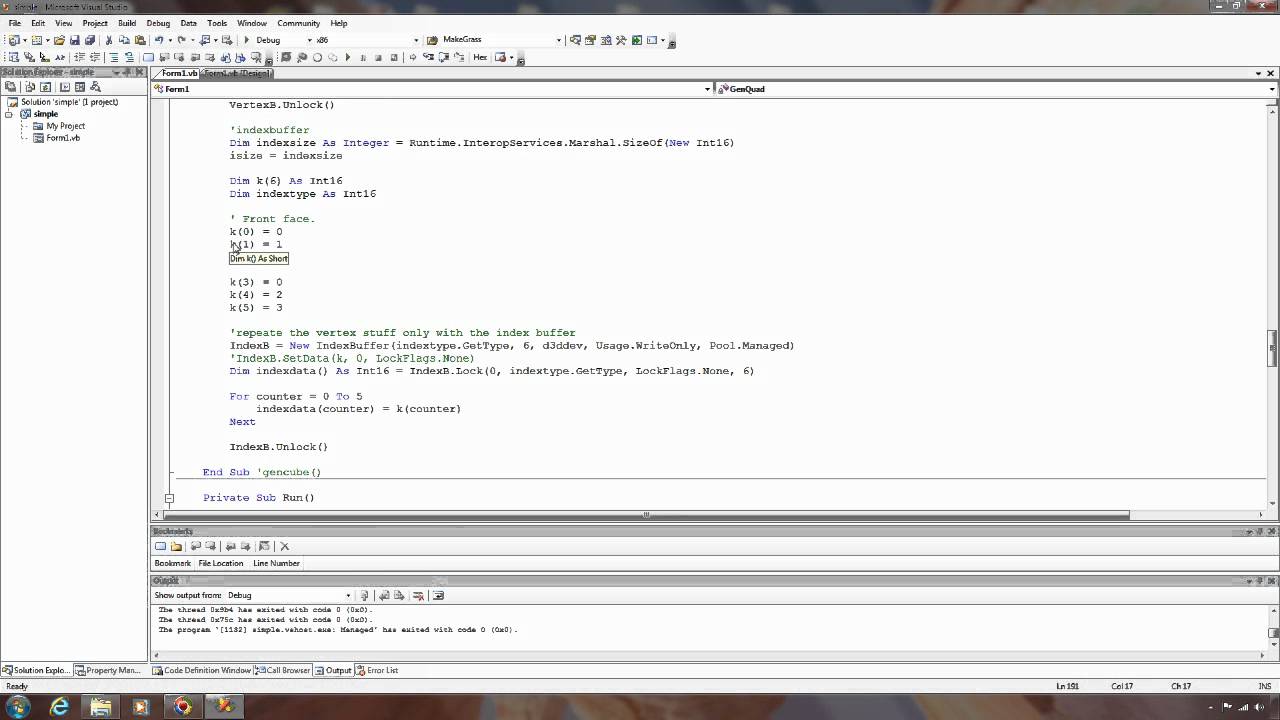Toggle Hex display button
This screenshot has height=720, width=1280.
480,57
